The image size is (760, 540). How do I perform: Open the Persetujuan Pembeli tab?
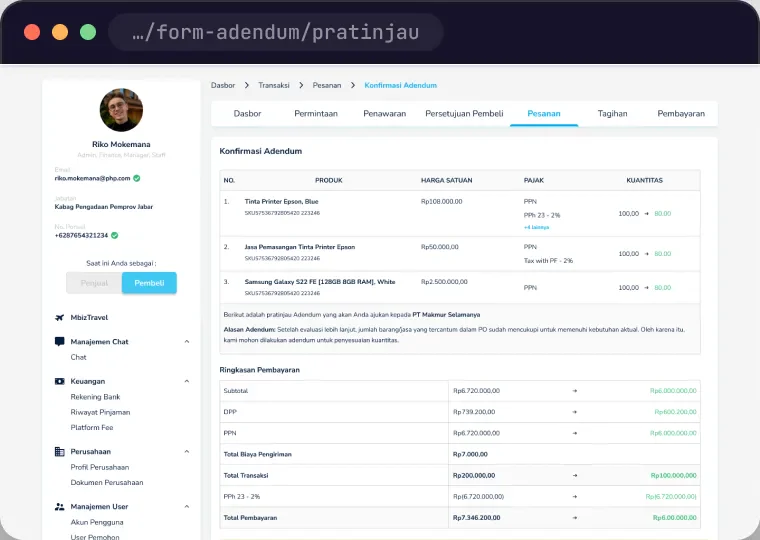(464, 113)
